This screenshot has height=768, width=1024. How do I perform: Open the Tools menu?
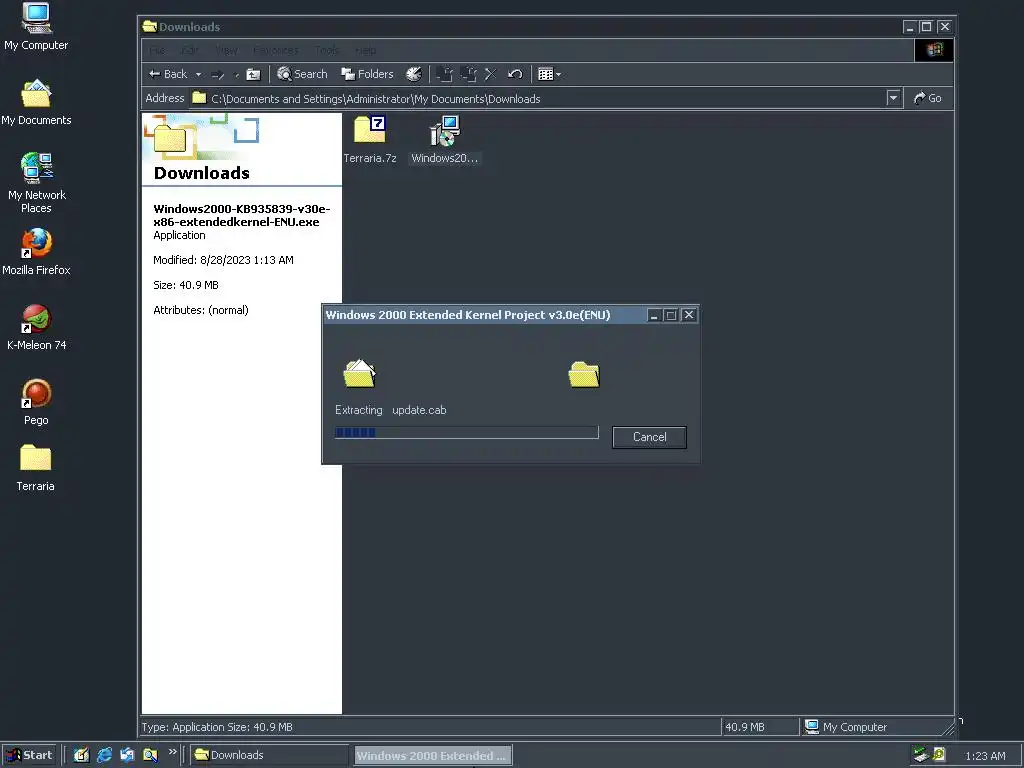327,50
